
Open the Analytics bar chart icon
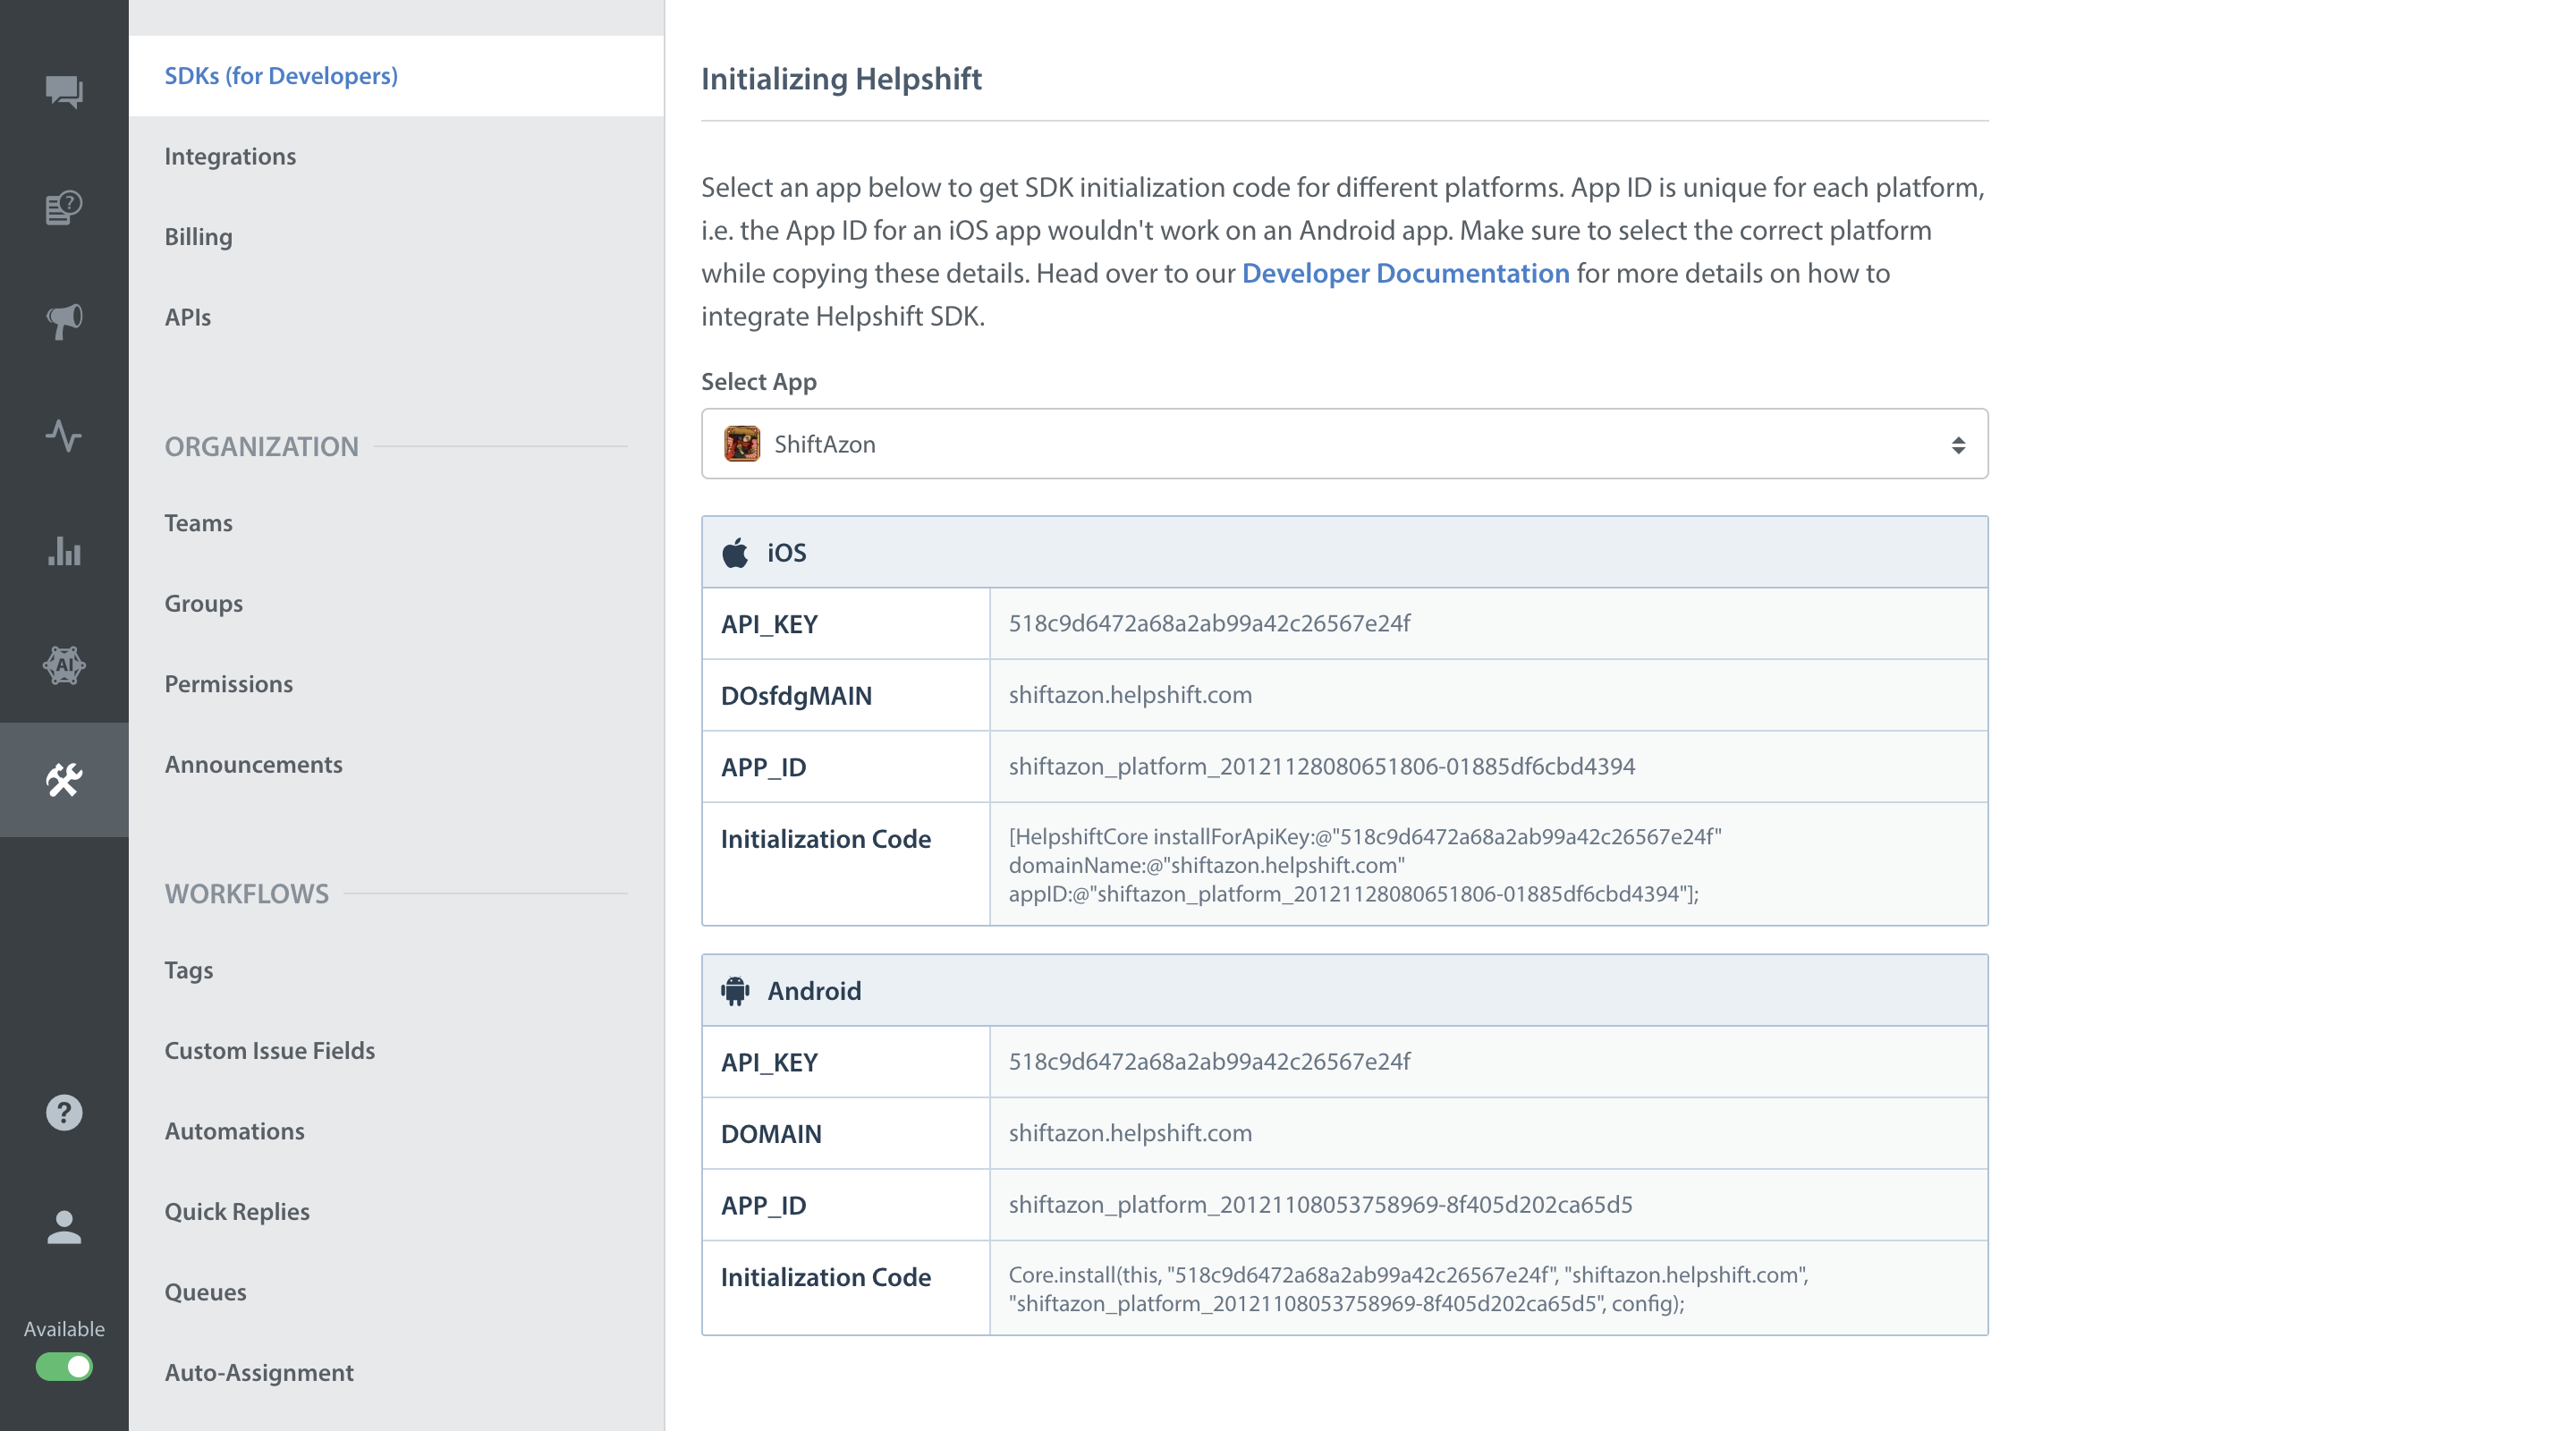(64, 551)
